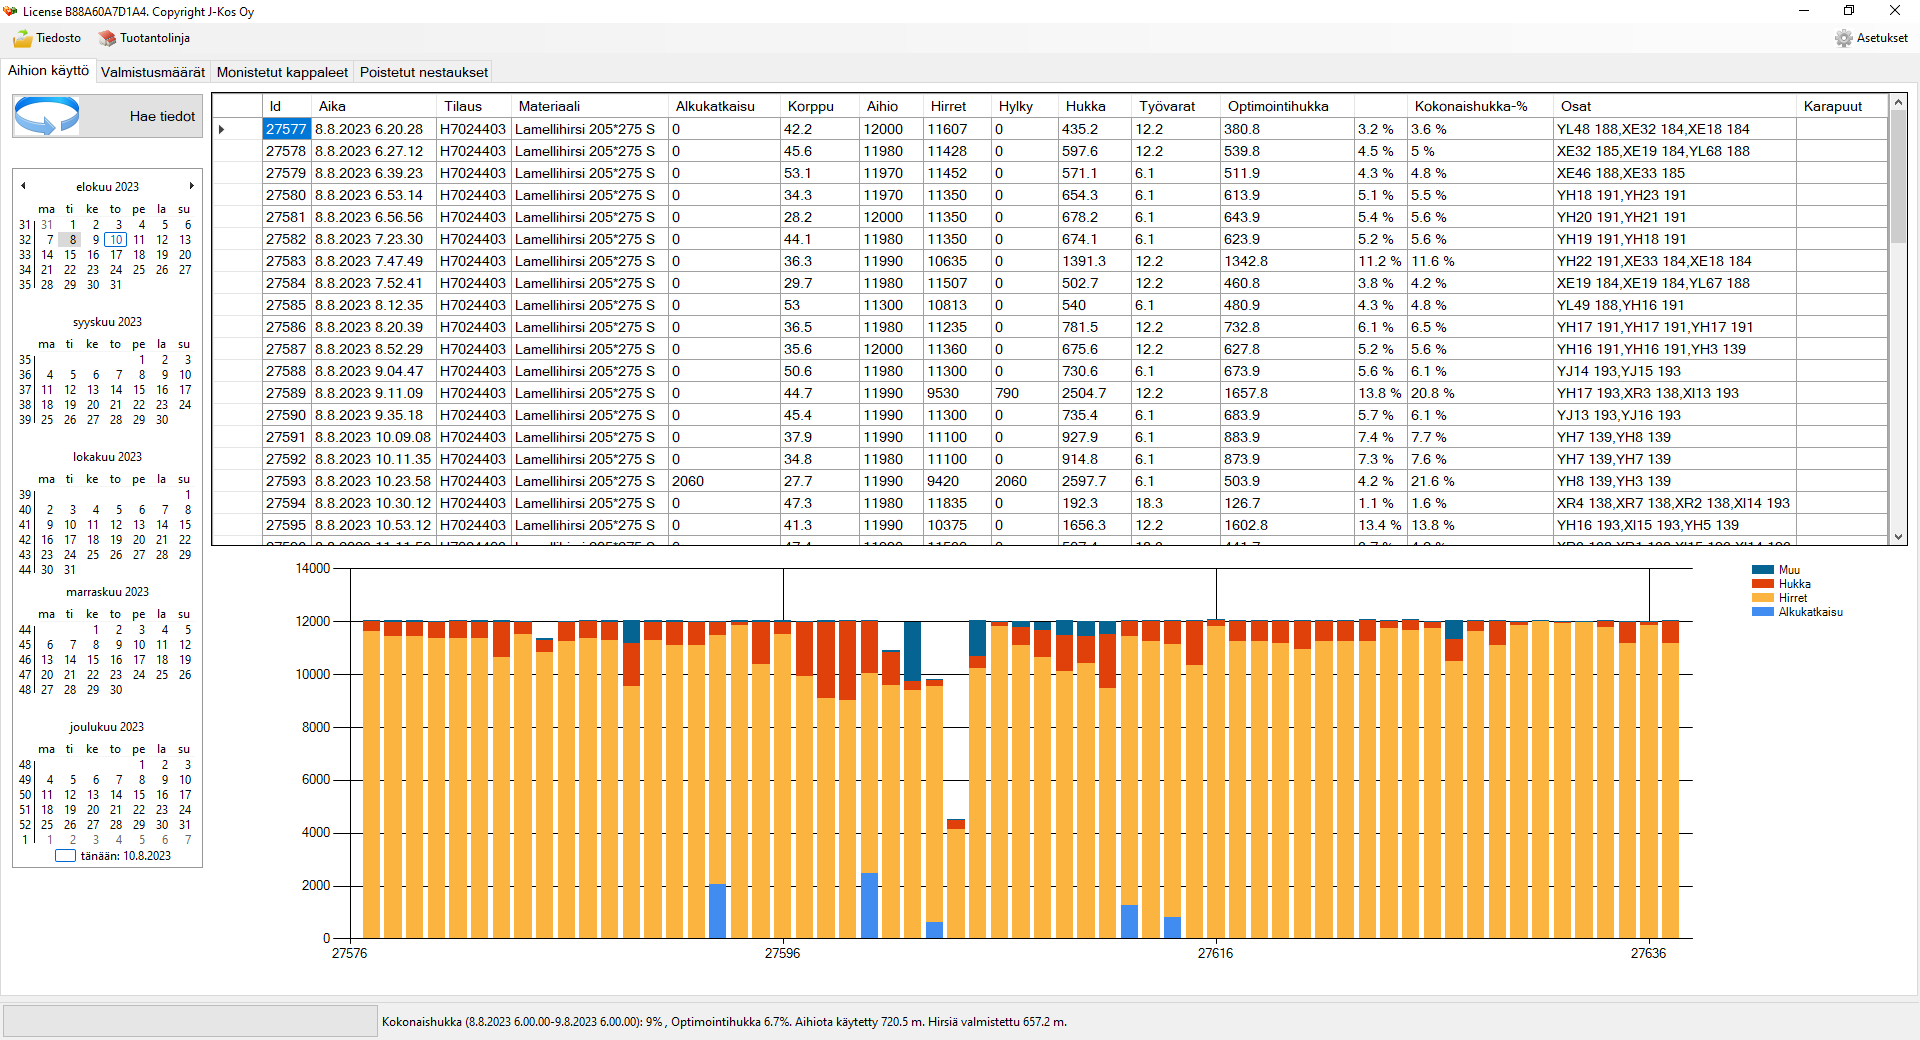Sort by the Materiaali column header
This screenshot has width=1920, height=1040.
click(549, 106)
